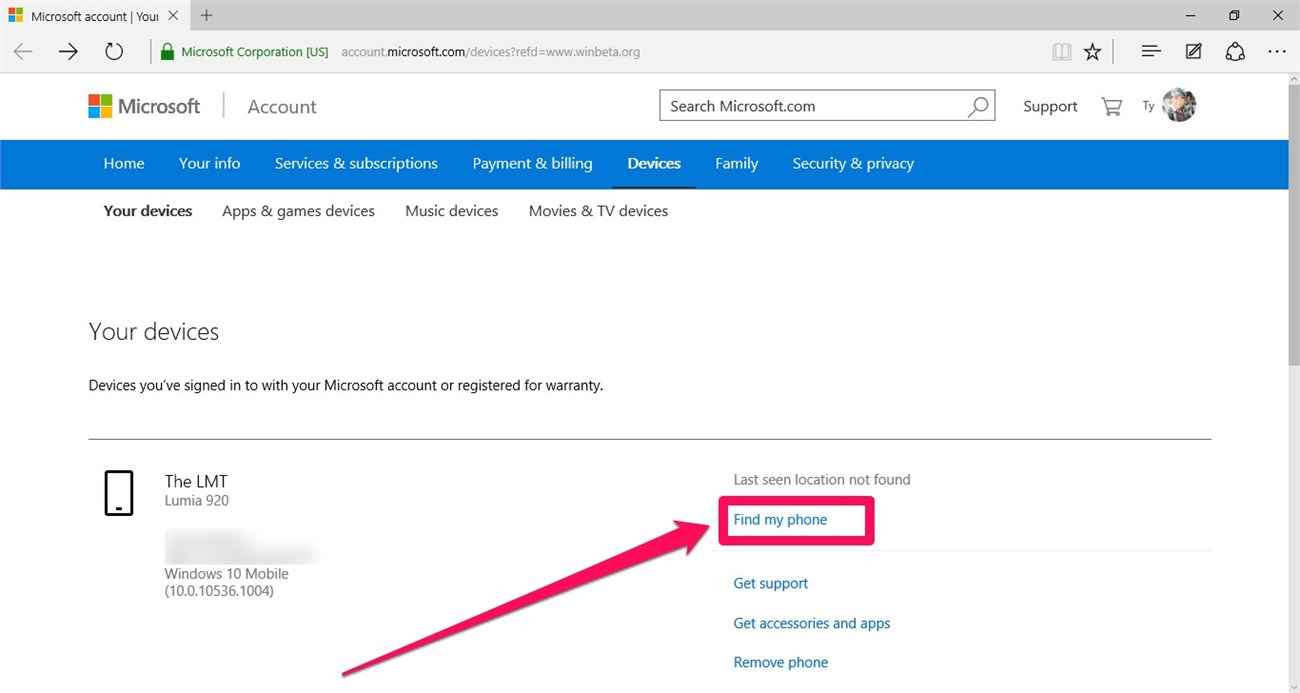Make a Web Note icon

1193,51
